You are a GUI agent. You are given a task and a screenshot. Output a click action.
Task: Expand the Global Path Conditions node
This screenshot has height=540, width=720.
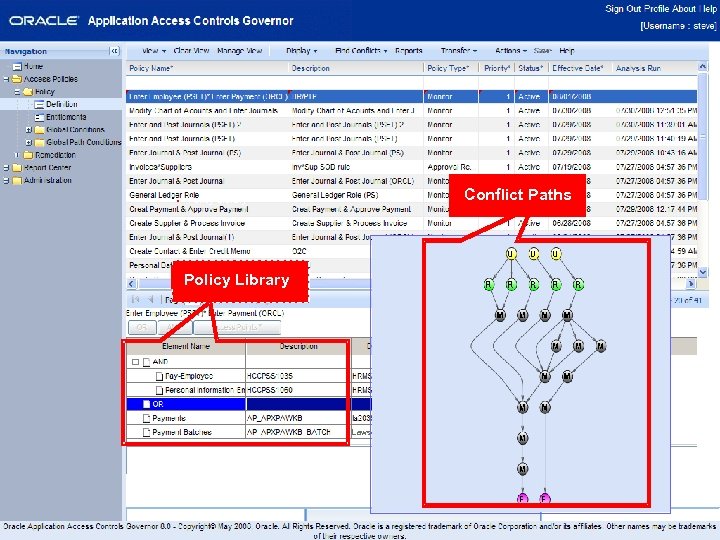pyautogui.click(x=28, y=142)
